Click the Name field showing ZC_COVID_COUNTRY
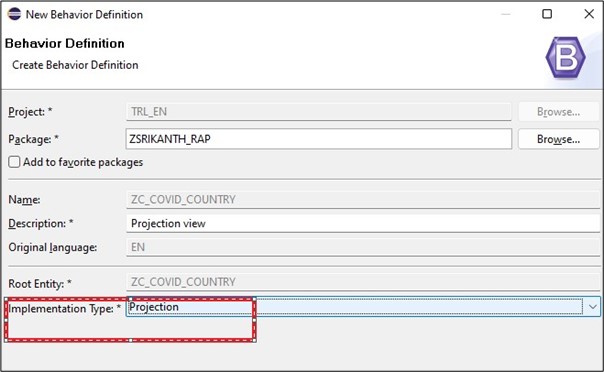604x372 pixels. click(363, 199)
